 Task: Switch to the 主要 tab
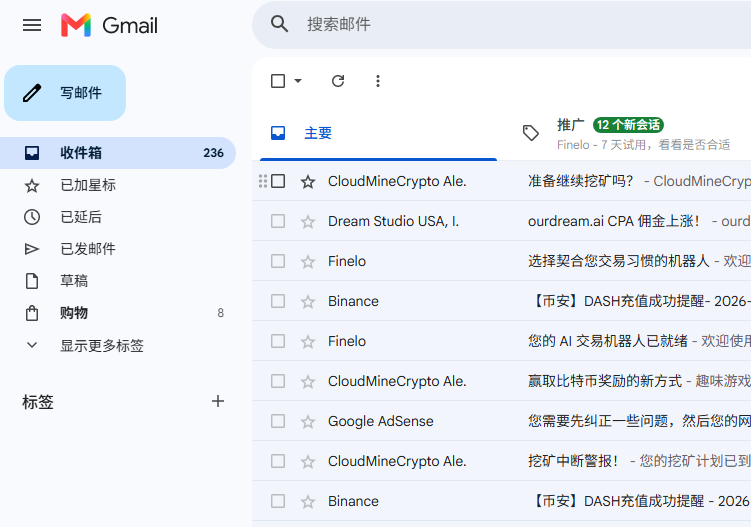pos(378,133)
